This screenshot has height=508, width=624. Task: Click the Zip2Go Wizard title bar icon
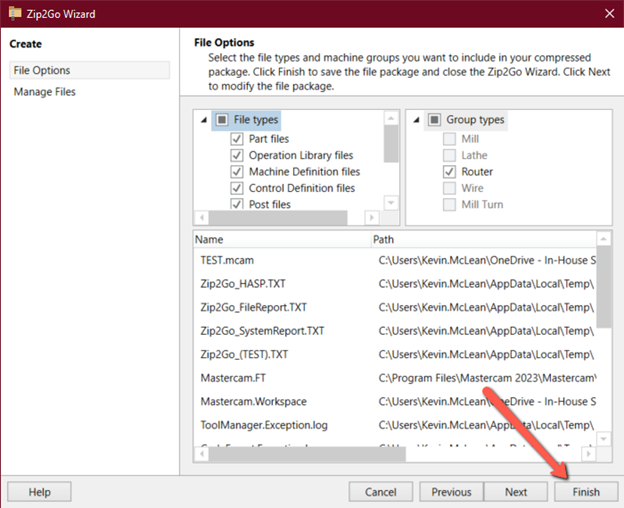(15, 13)
